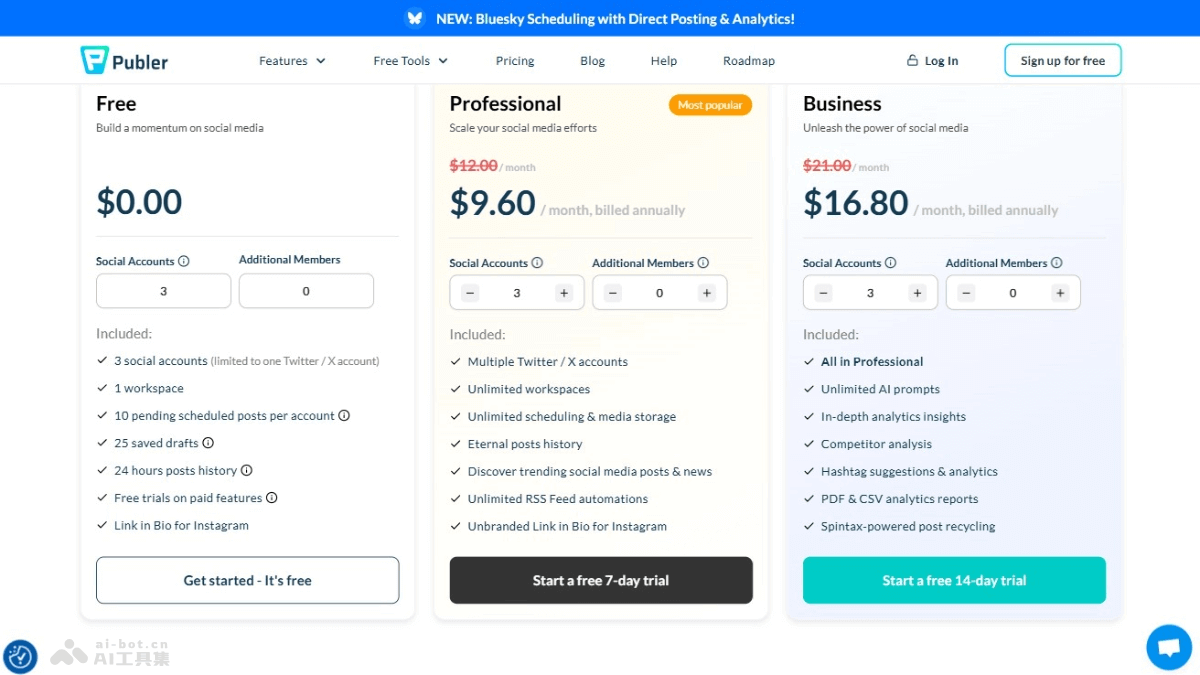Click Get started - It's free button

(247, 580)
